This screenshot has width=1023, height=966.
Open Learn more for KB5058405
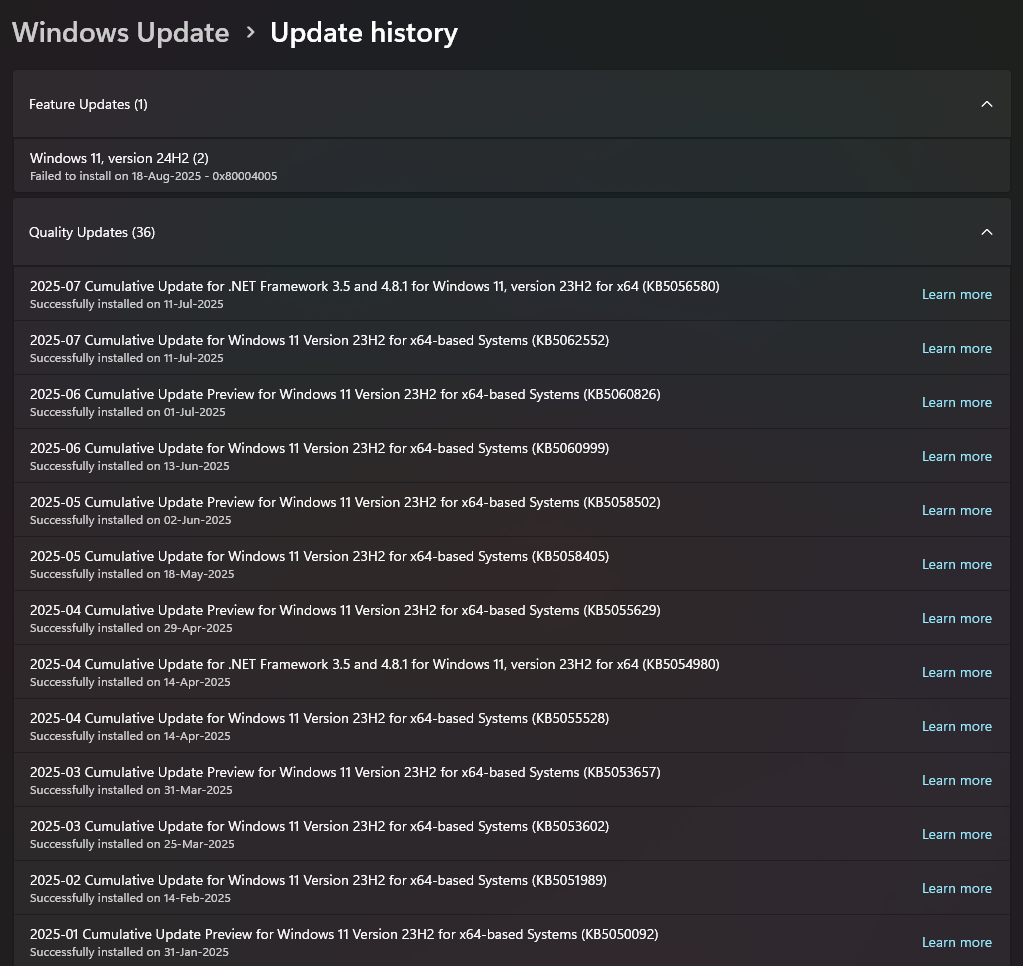pyautogui.click(x=956, y=564)
